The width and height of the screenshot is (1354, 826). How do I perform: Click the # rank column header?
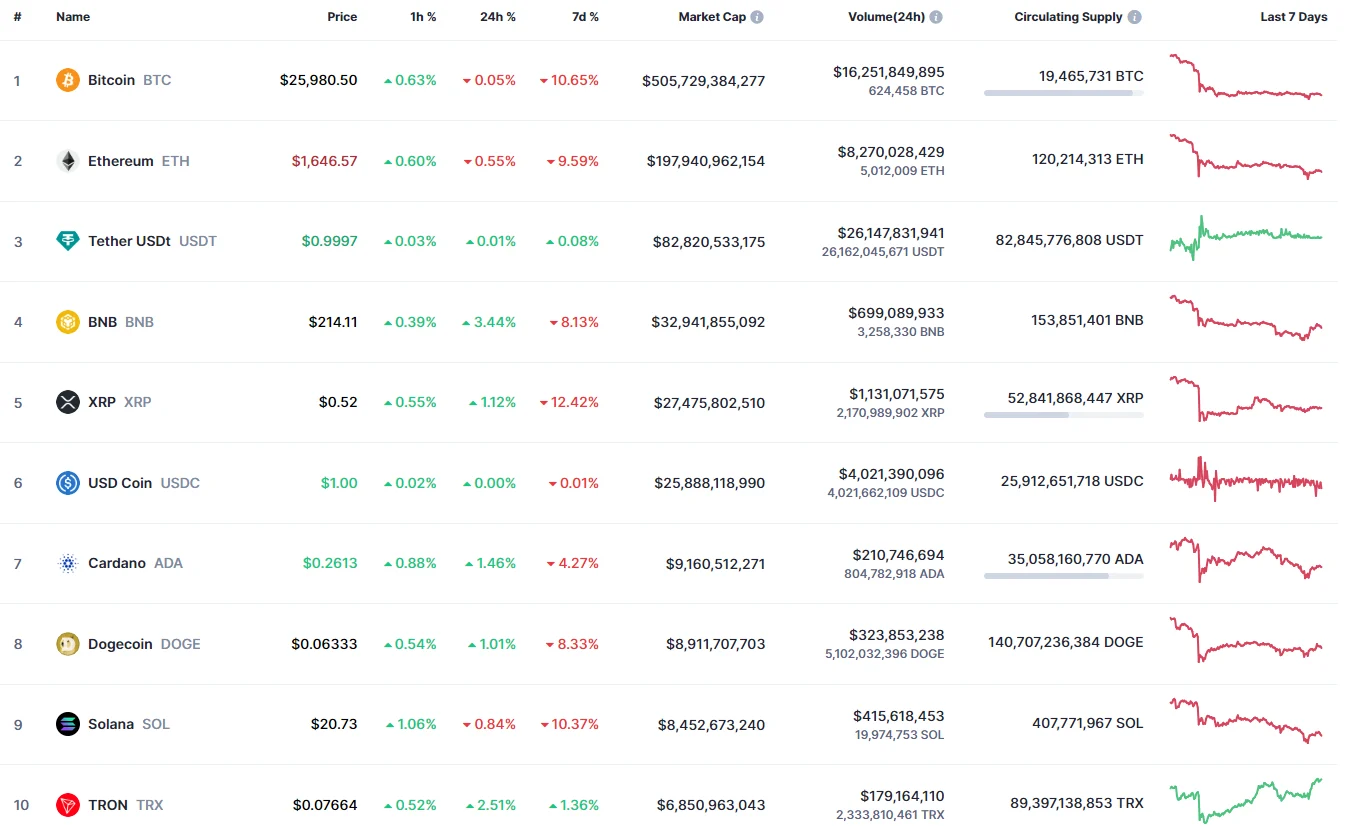tap(17, 17)
